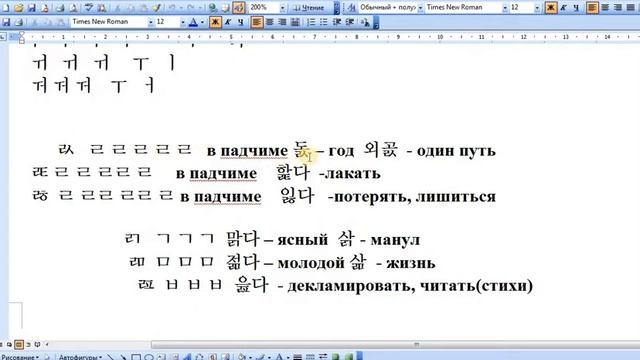Switch to Print Layout view button
This screenshot has width=640, height=360.
19,344
